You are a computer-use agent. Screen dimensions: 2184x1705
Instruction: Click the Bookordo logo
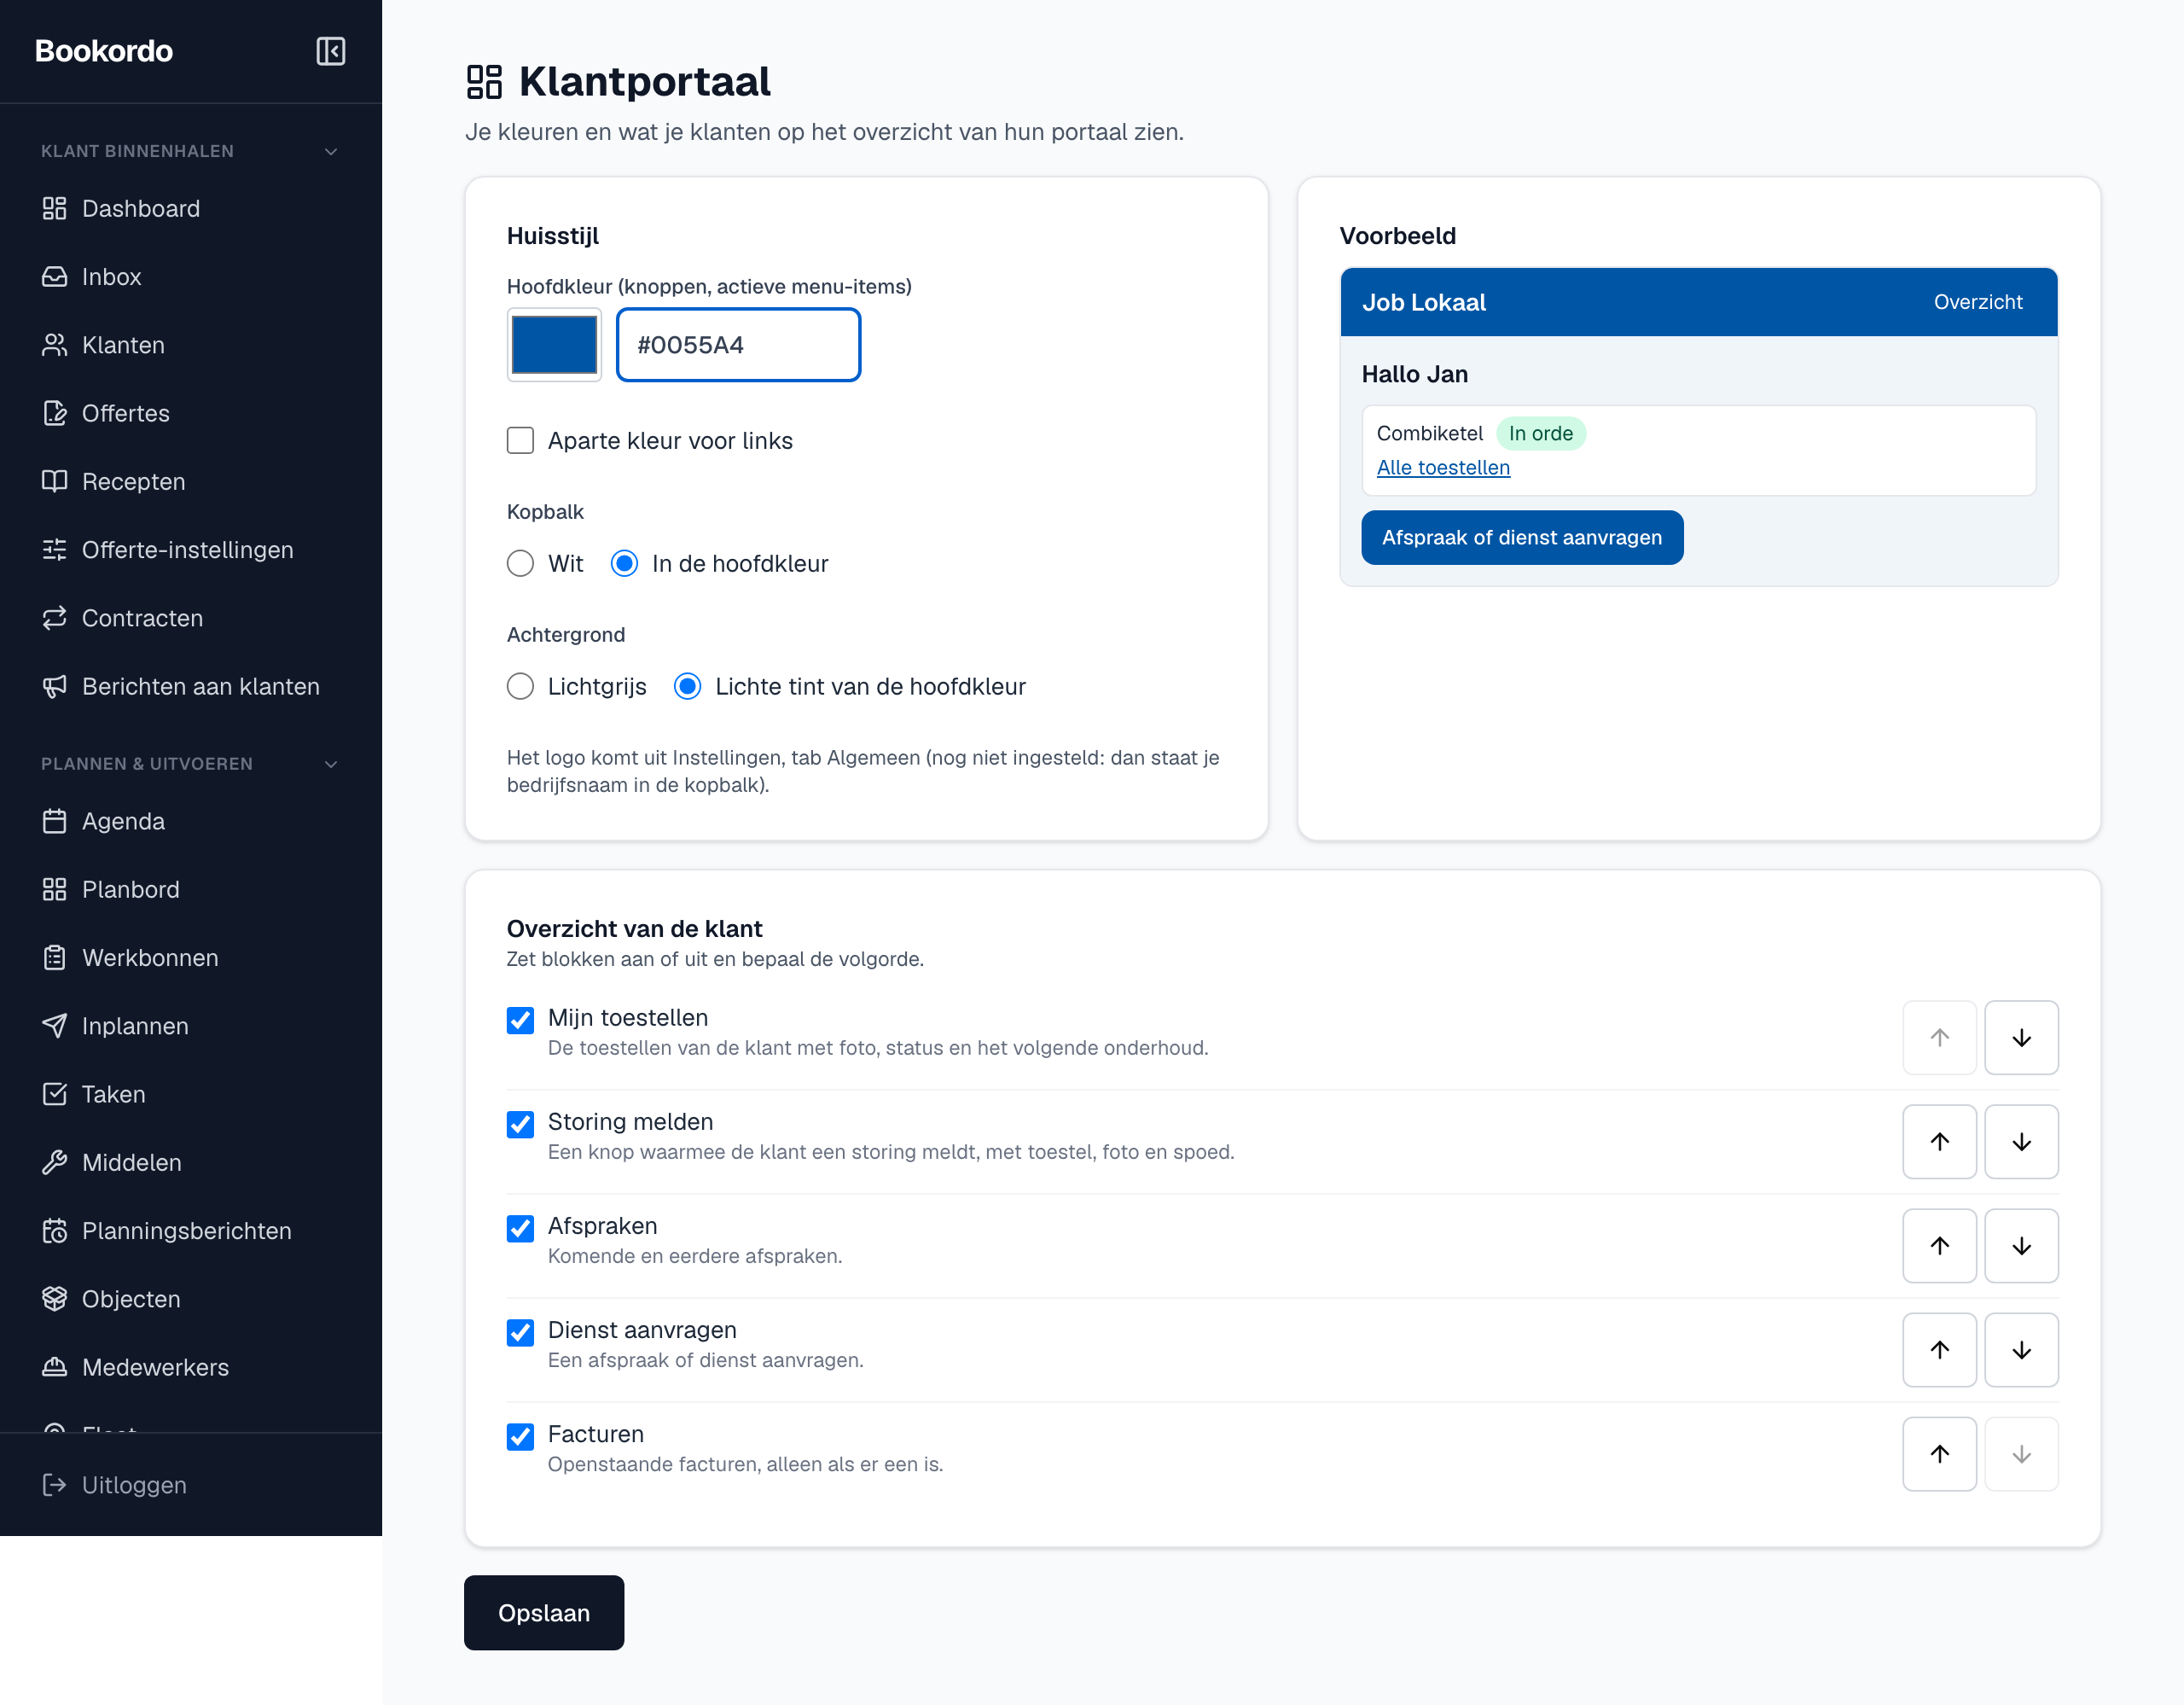tap(104, 51)
